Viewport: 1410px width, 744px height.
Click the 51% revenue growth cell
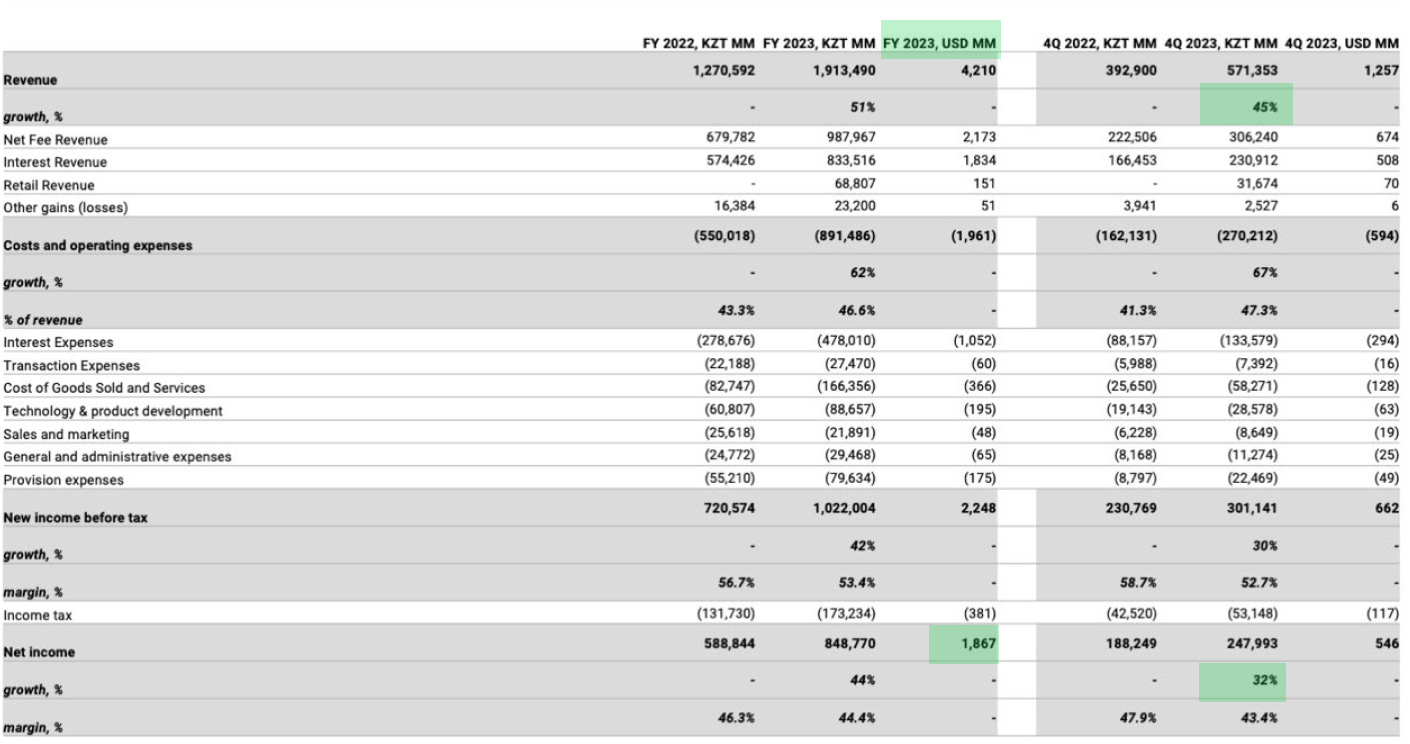[x=863, y=107]
